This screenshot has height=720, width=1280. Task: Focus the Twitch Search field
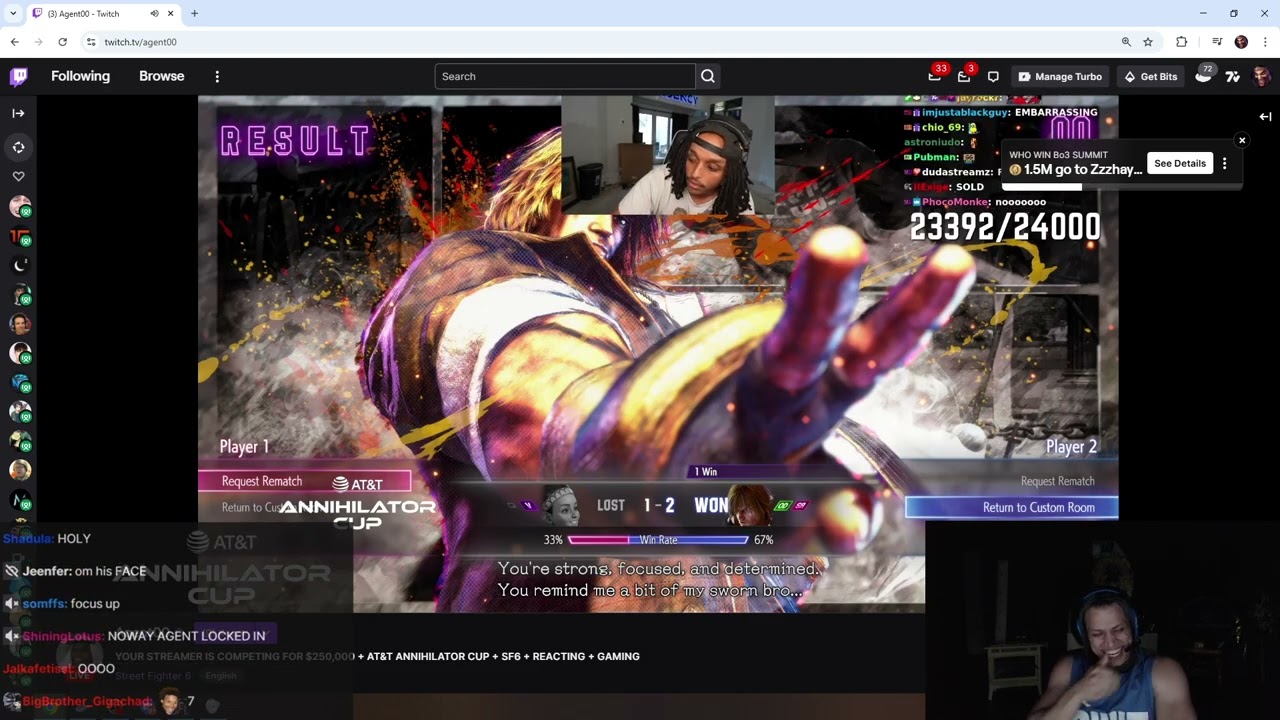coord(565,76)
